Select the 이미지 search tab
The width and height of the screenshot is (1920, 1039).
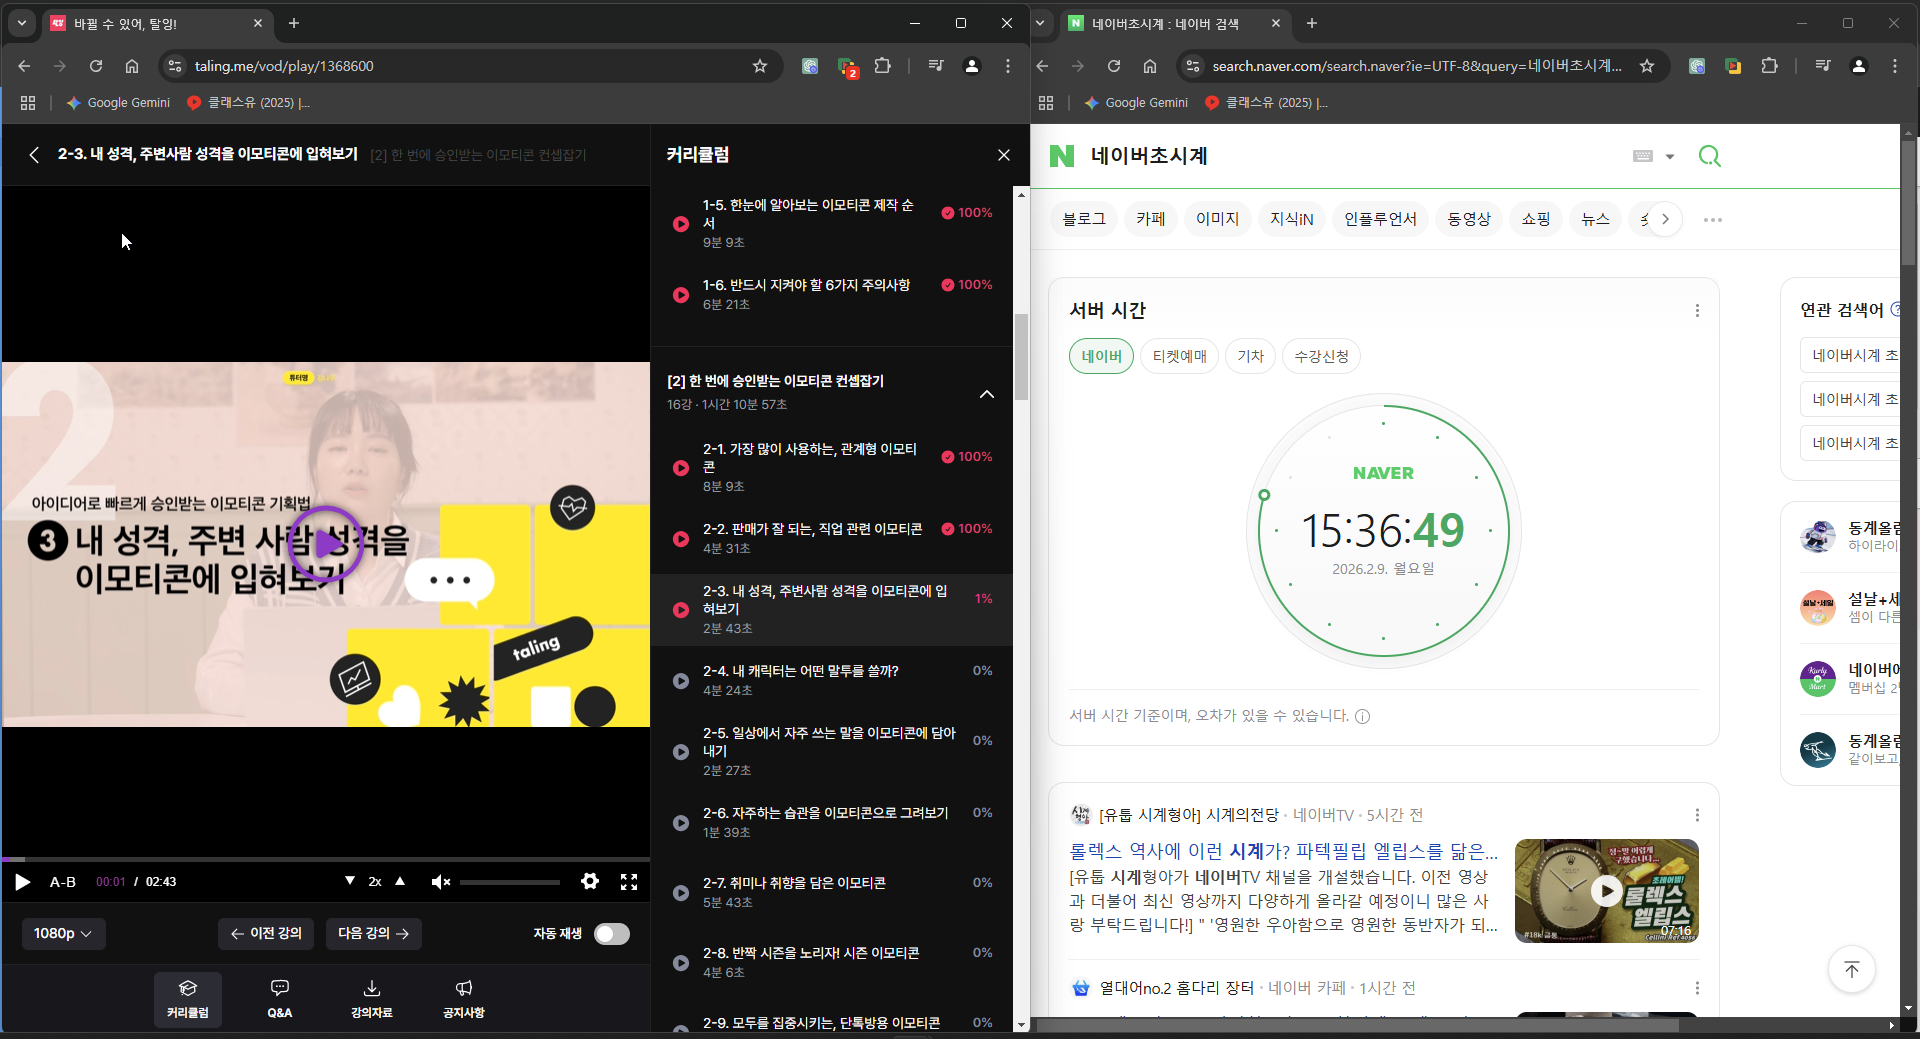[1218, 219]
